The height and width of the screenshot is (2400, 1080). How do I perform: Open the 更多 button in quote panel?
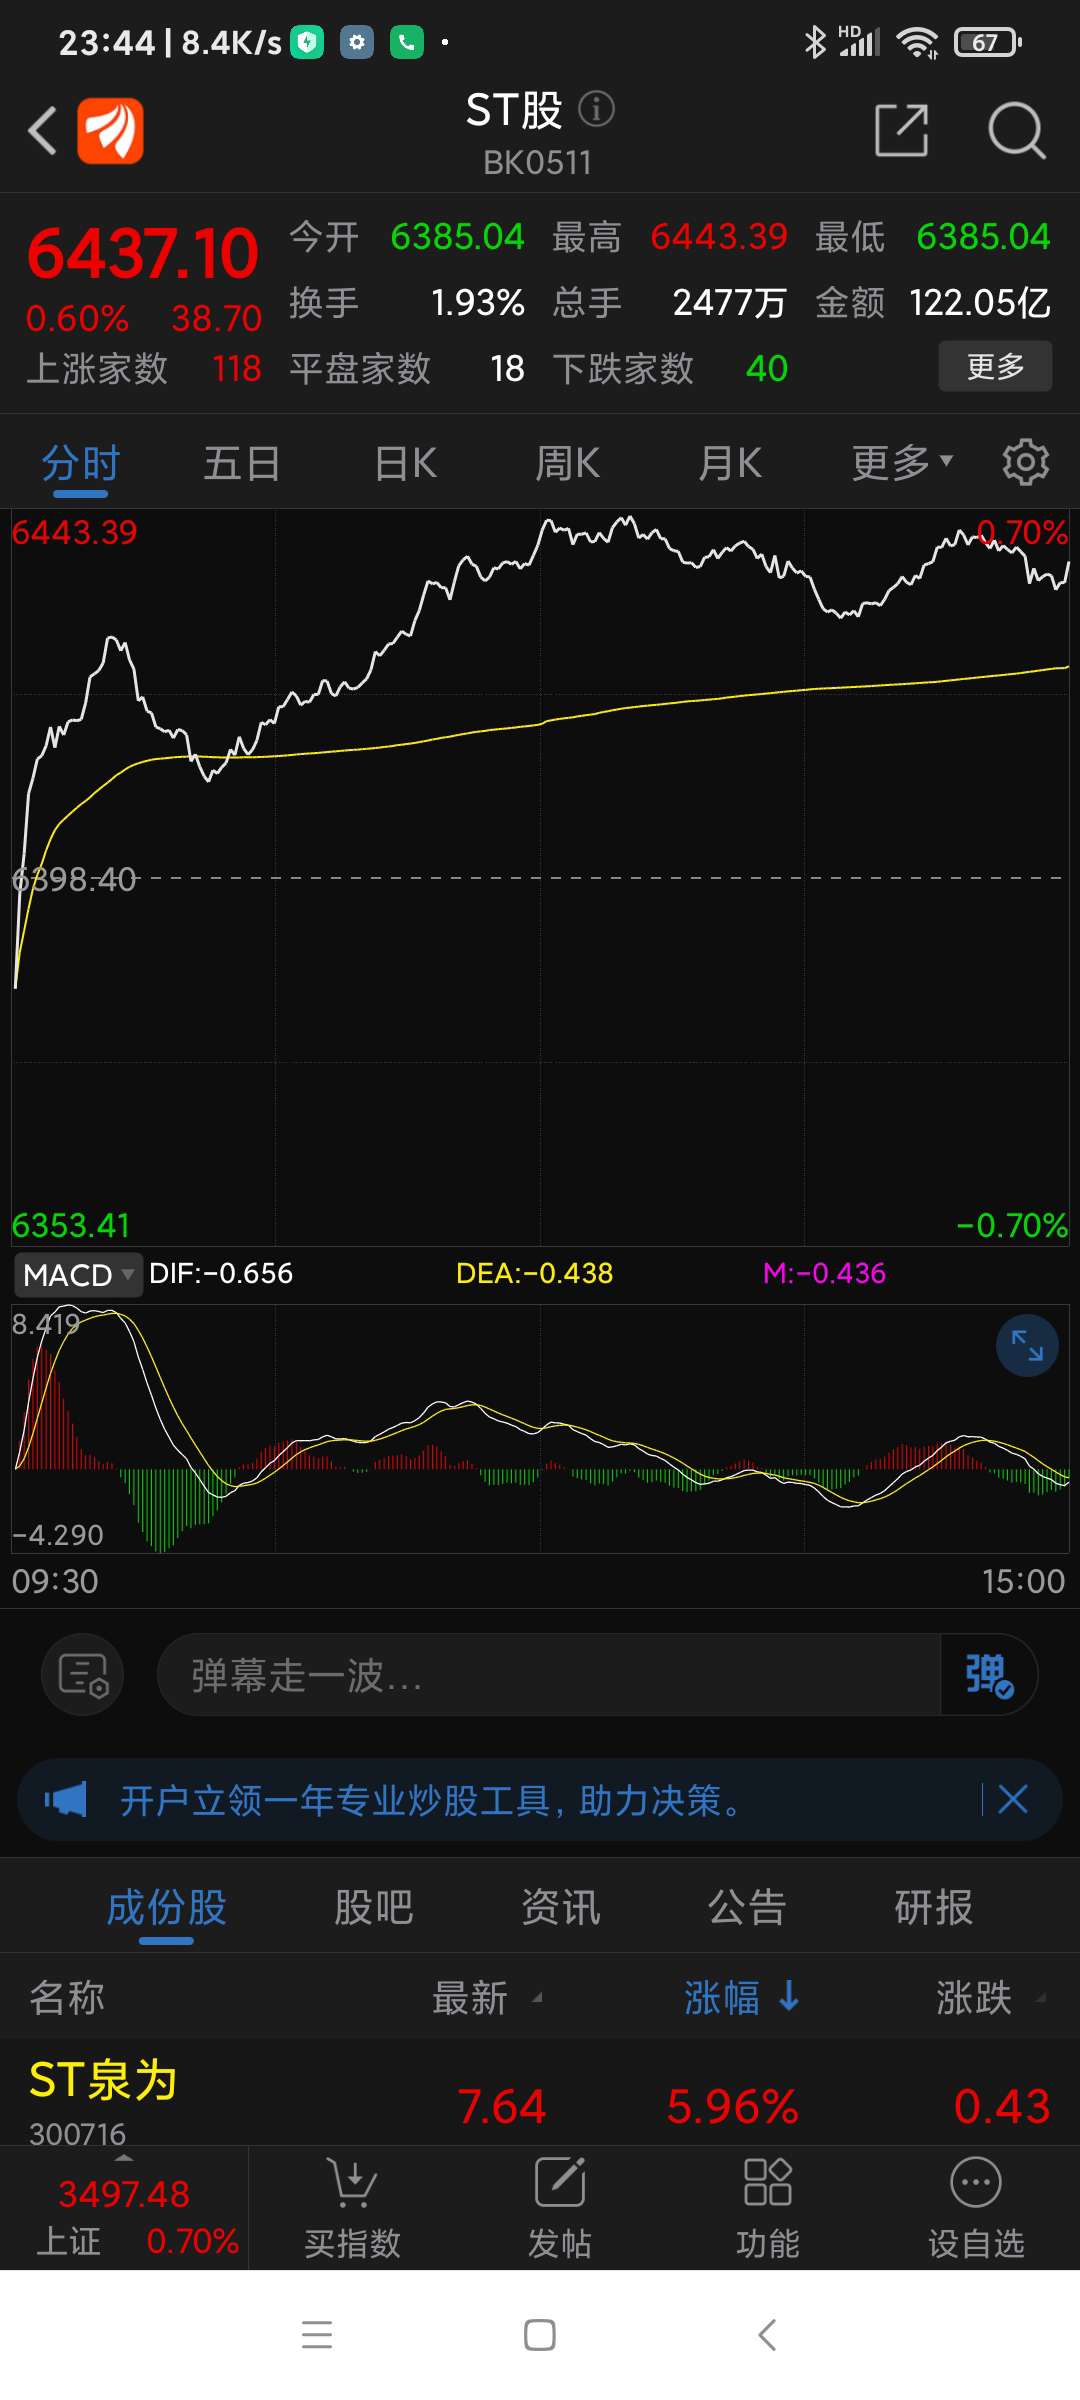(995, 367)
